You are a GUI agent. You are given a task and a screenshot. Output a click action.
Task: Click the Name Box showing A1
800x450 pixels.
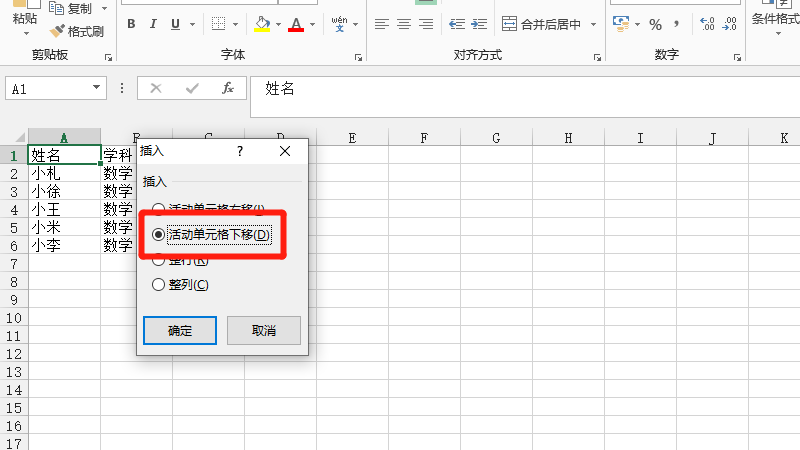coord(48,89)
